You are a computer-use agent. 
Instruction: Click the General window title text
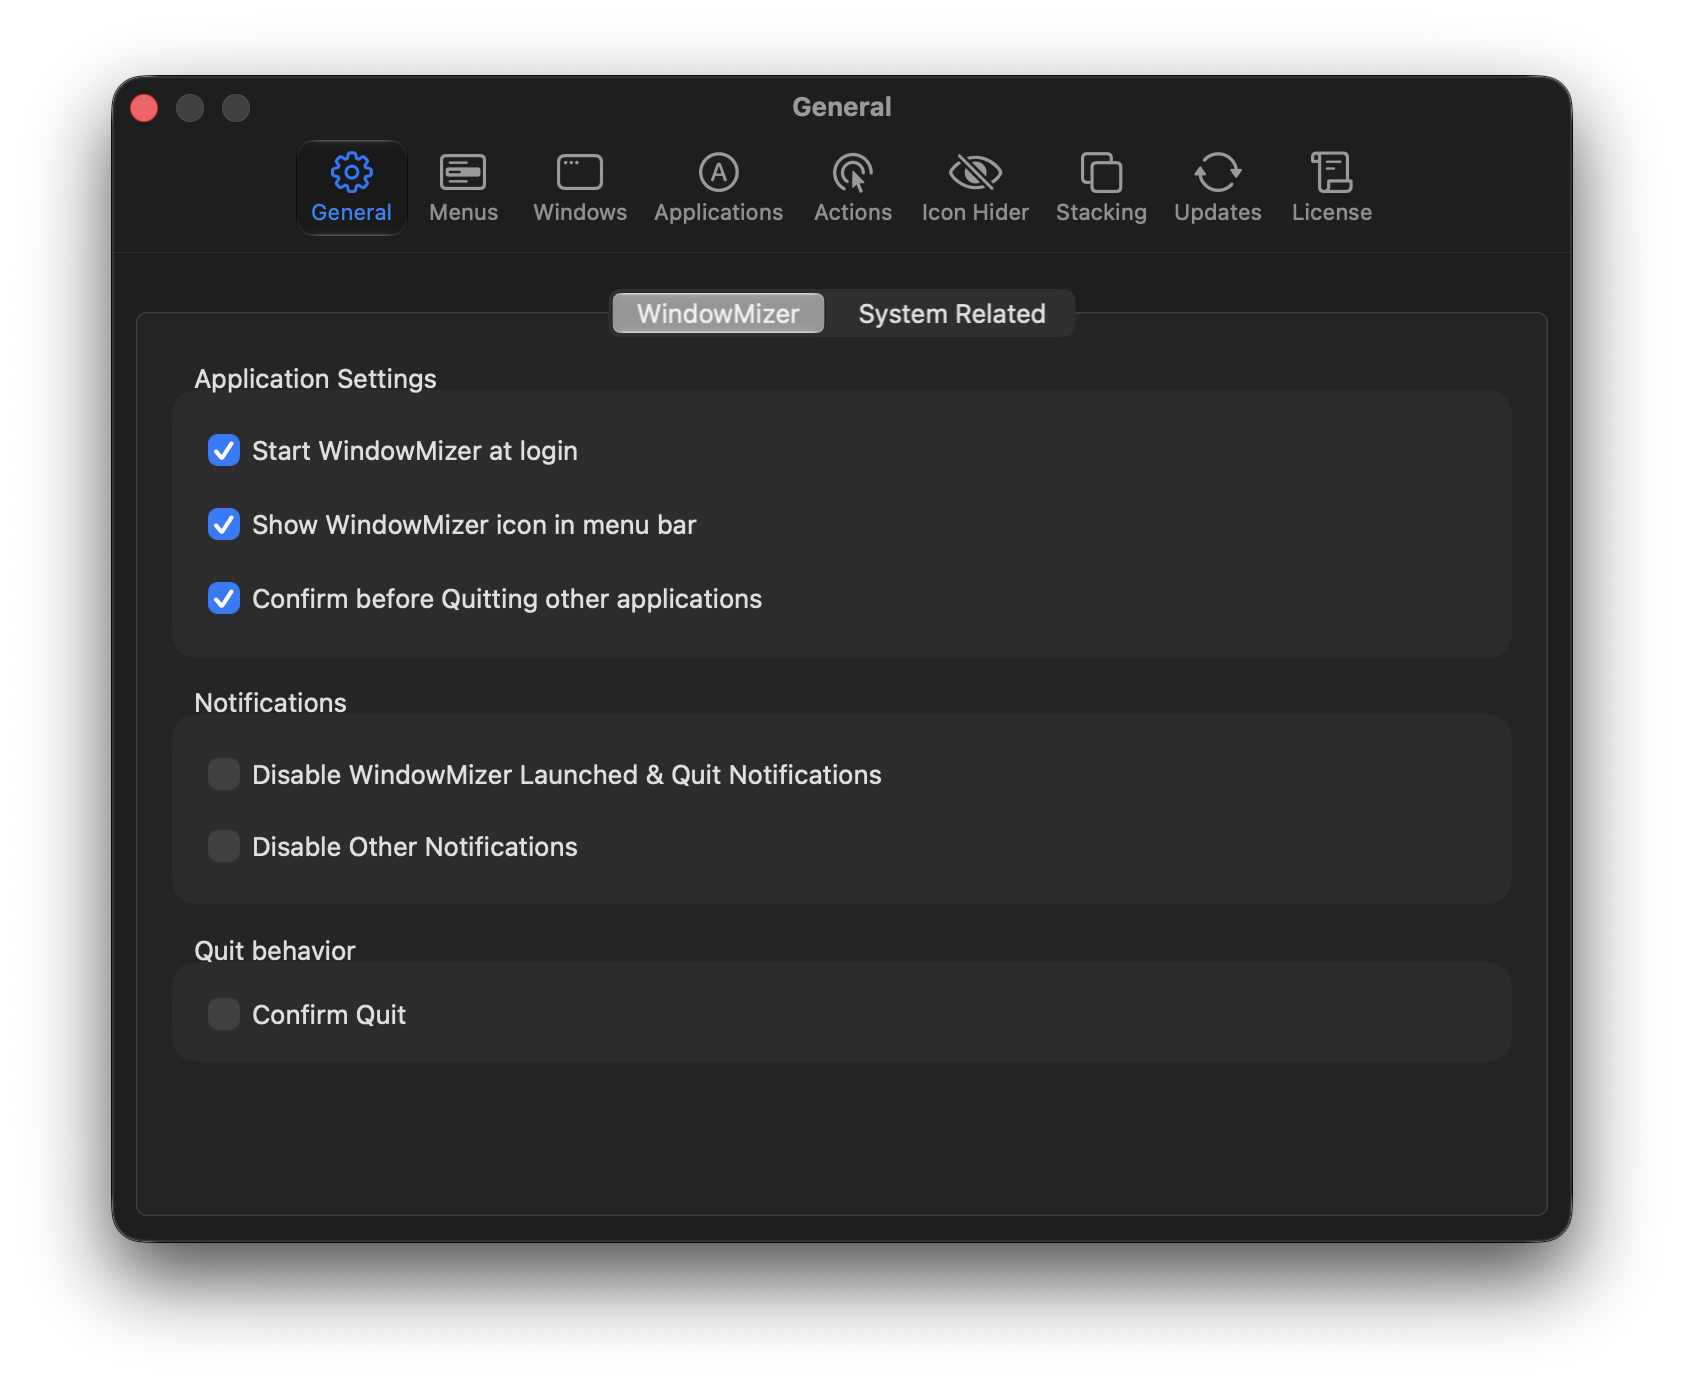(x=842, y=107)
